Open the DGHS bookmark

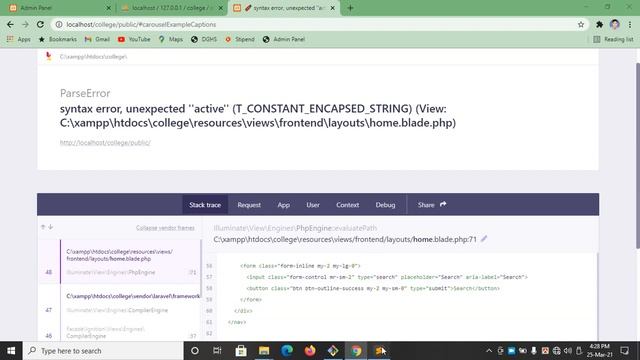coord(204,39)
